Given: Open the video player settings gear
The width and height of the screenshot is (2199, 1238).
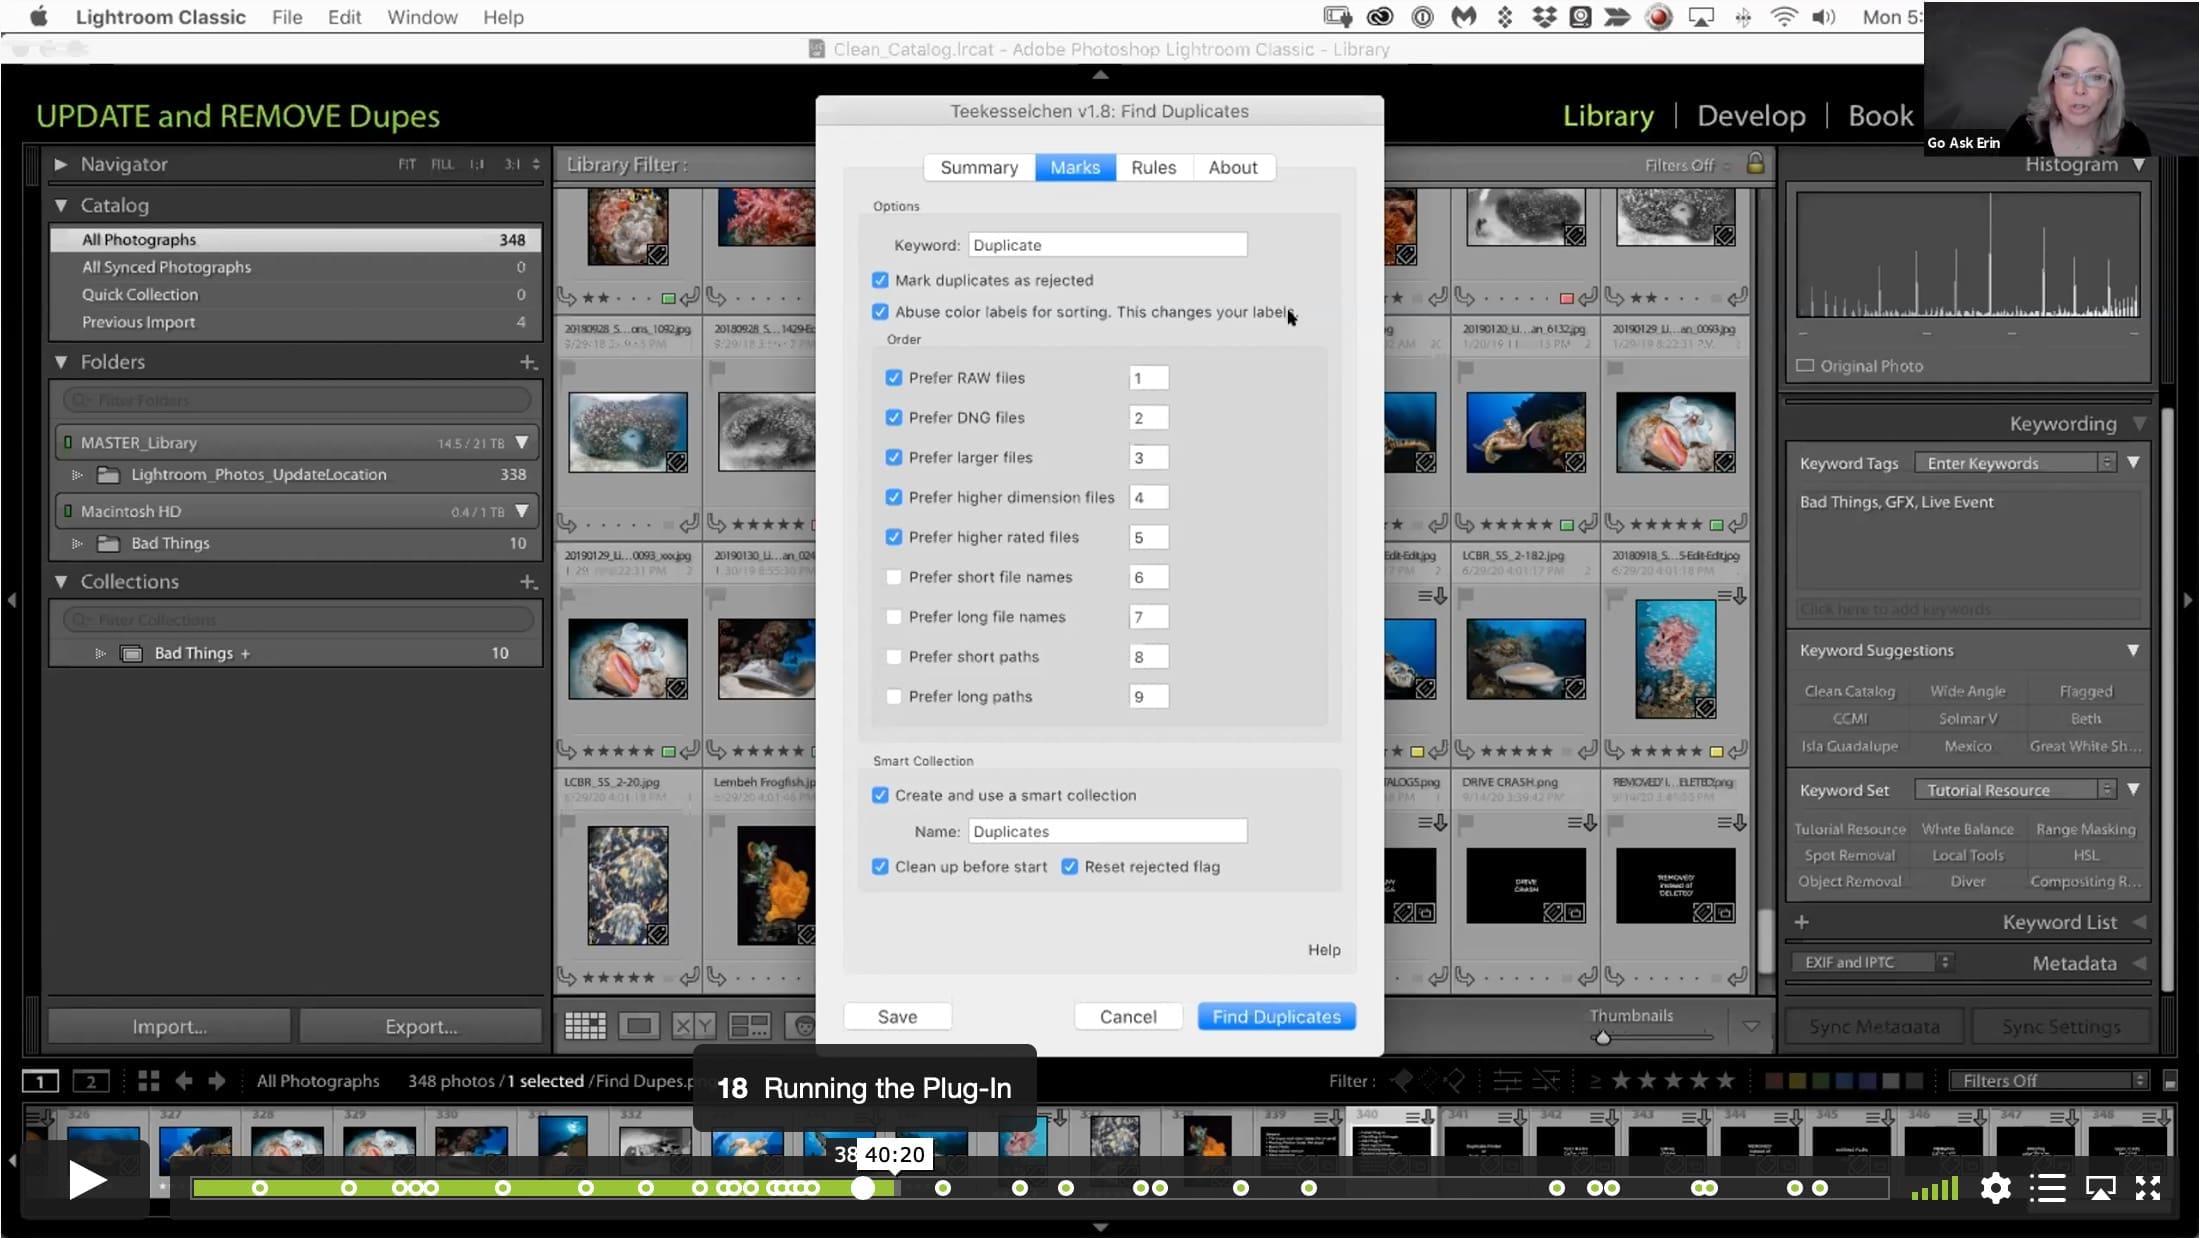Looking at the screenshot, I should pos(1995,1188).
